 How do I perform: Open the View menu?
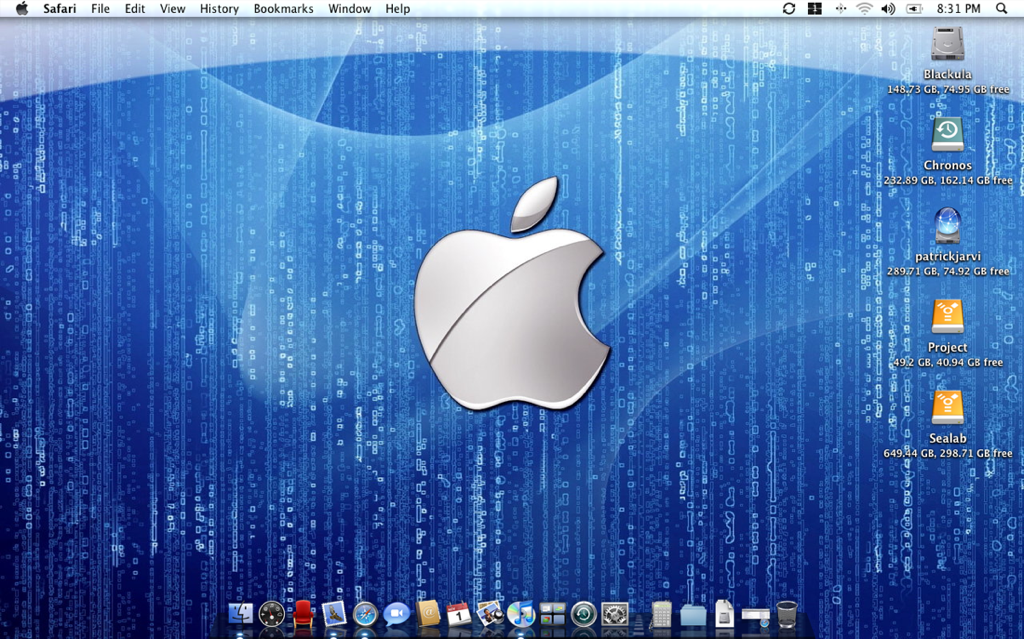(x=172, y=8)
